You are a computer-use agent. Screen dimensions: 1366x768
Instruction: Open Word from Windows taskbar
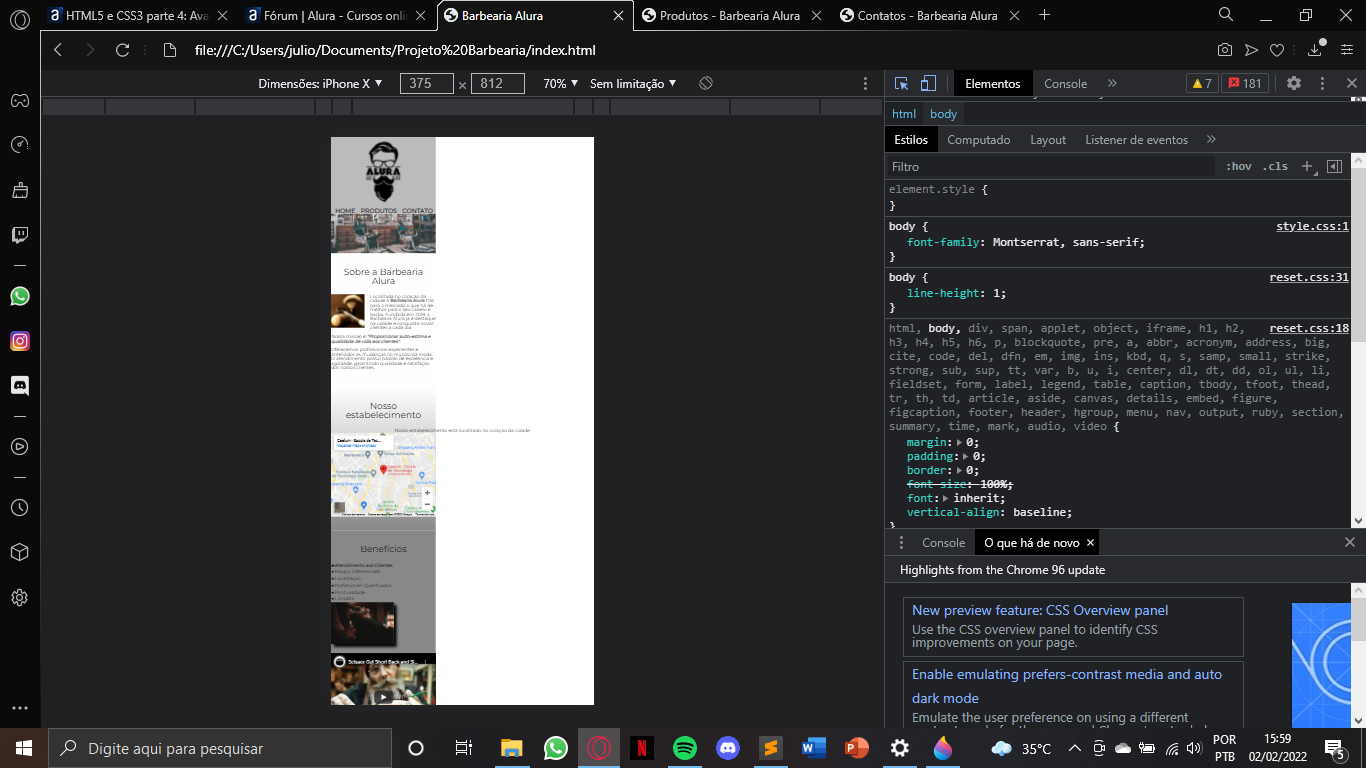click(x=814, y=748)
